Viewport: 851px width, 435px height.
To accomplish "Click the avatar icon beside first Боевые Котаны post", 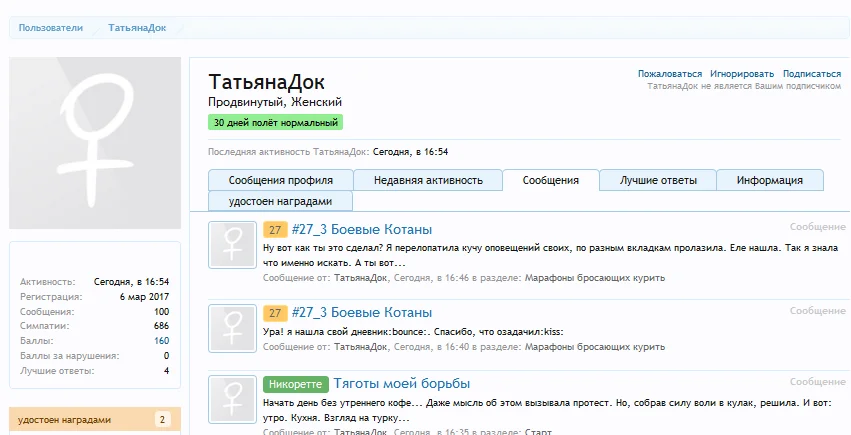I will click(233, 244).
